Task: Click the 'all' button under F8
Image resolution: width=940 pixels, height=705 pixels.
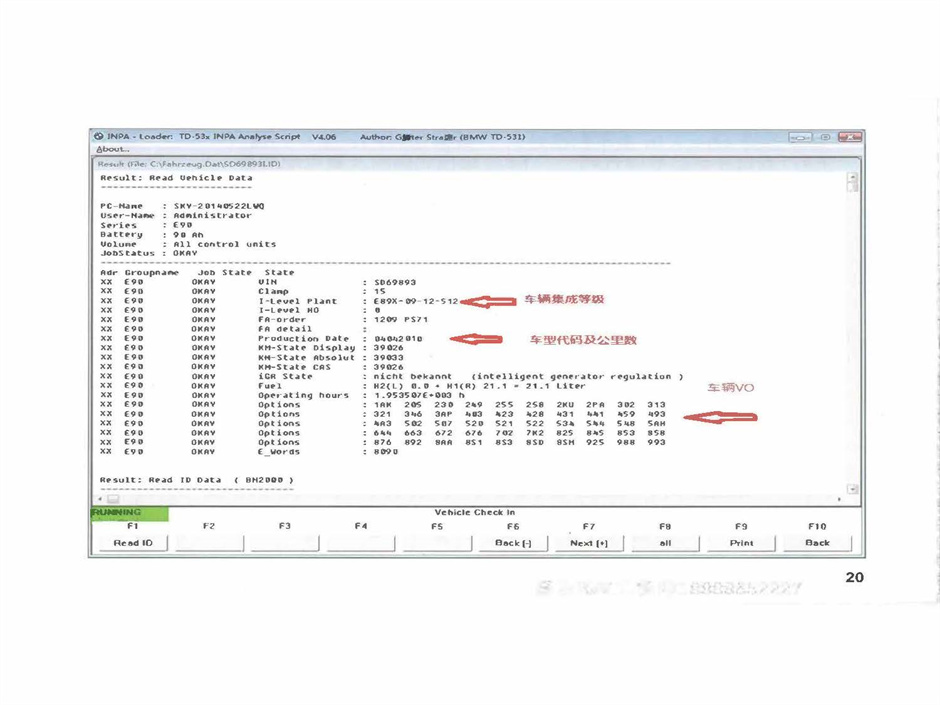Action: pos(665,543)
